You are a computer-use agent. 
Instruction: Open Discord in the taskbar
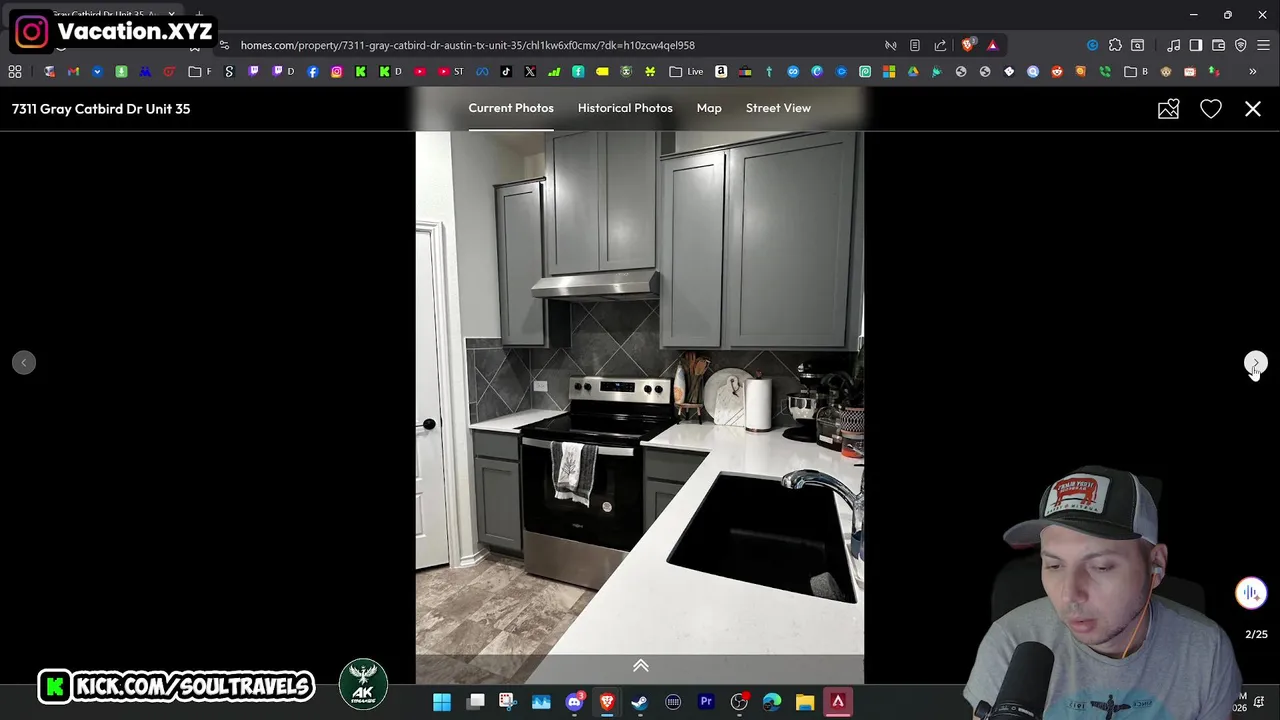pyautogui.click(x=574, y=702)
